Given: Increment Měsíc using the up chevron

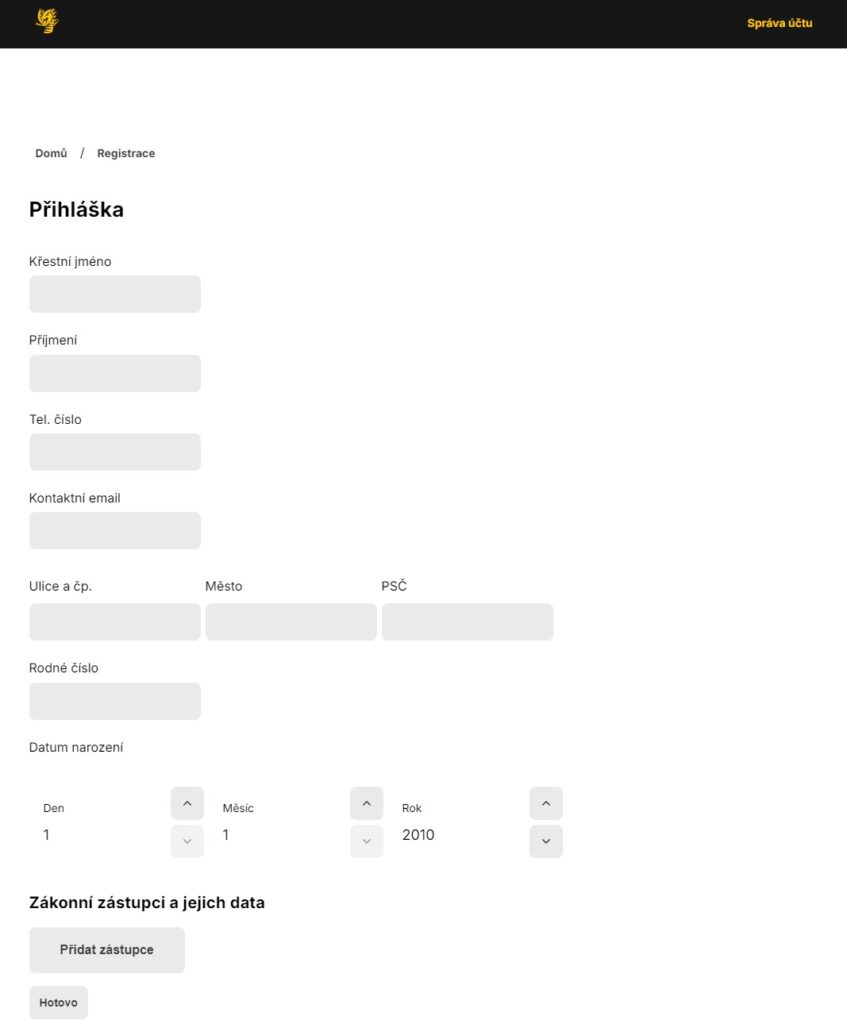Looking at the screenshot, I should 366,804.
